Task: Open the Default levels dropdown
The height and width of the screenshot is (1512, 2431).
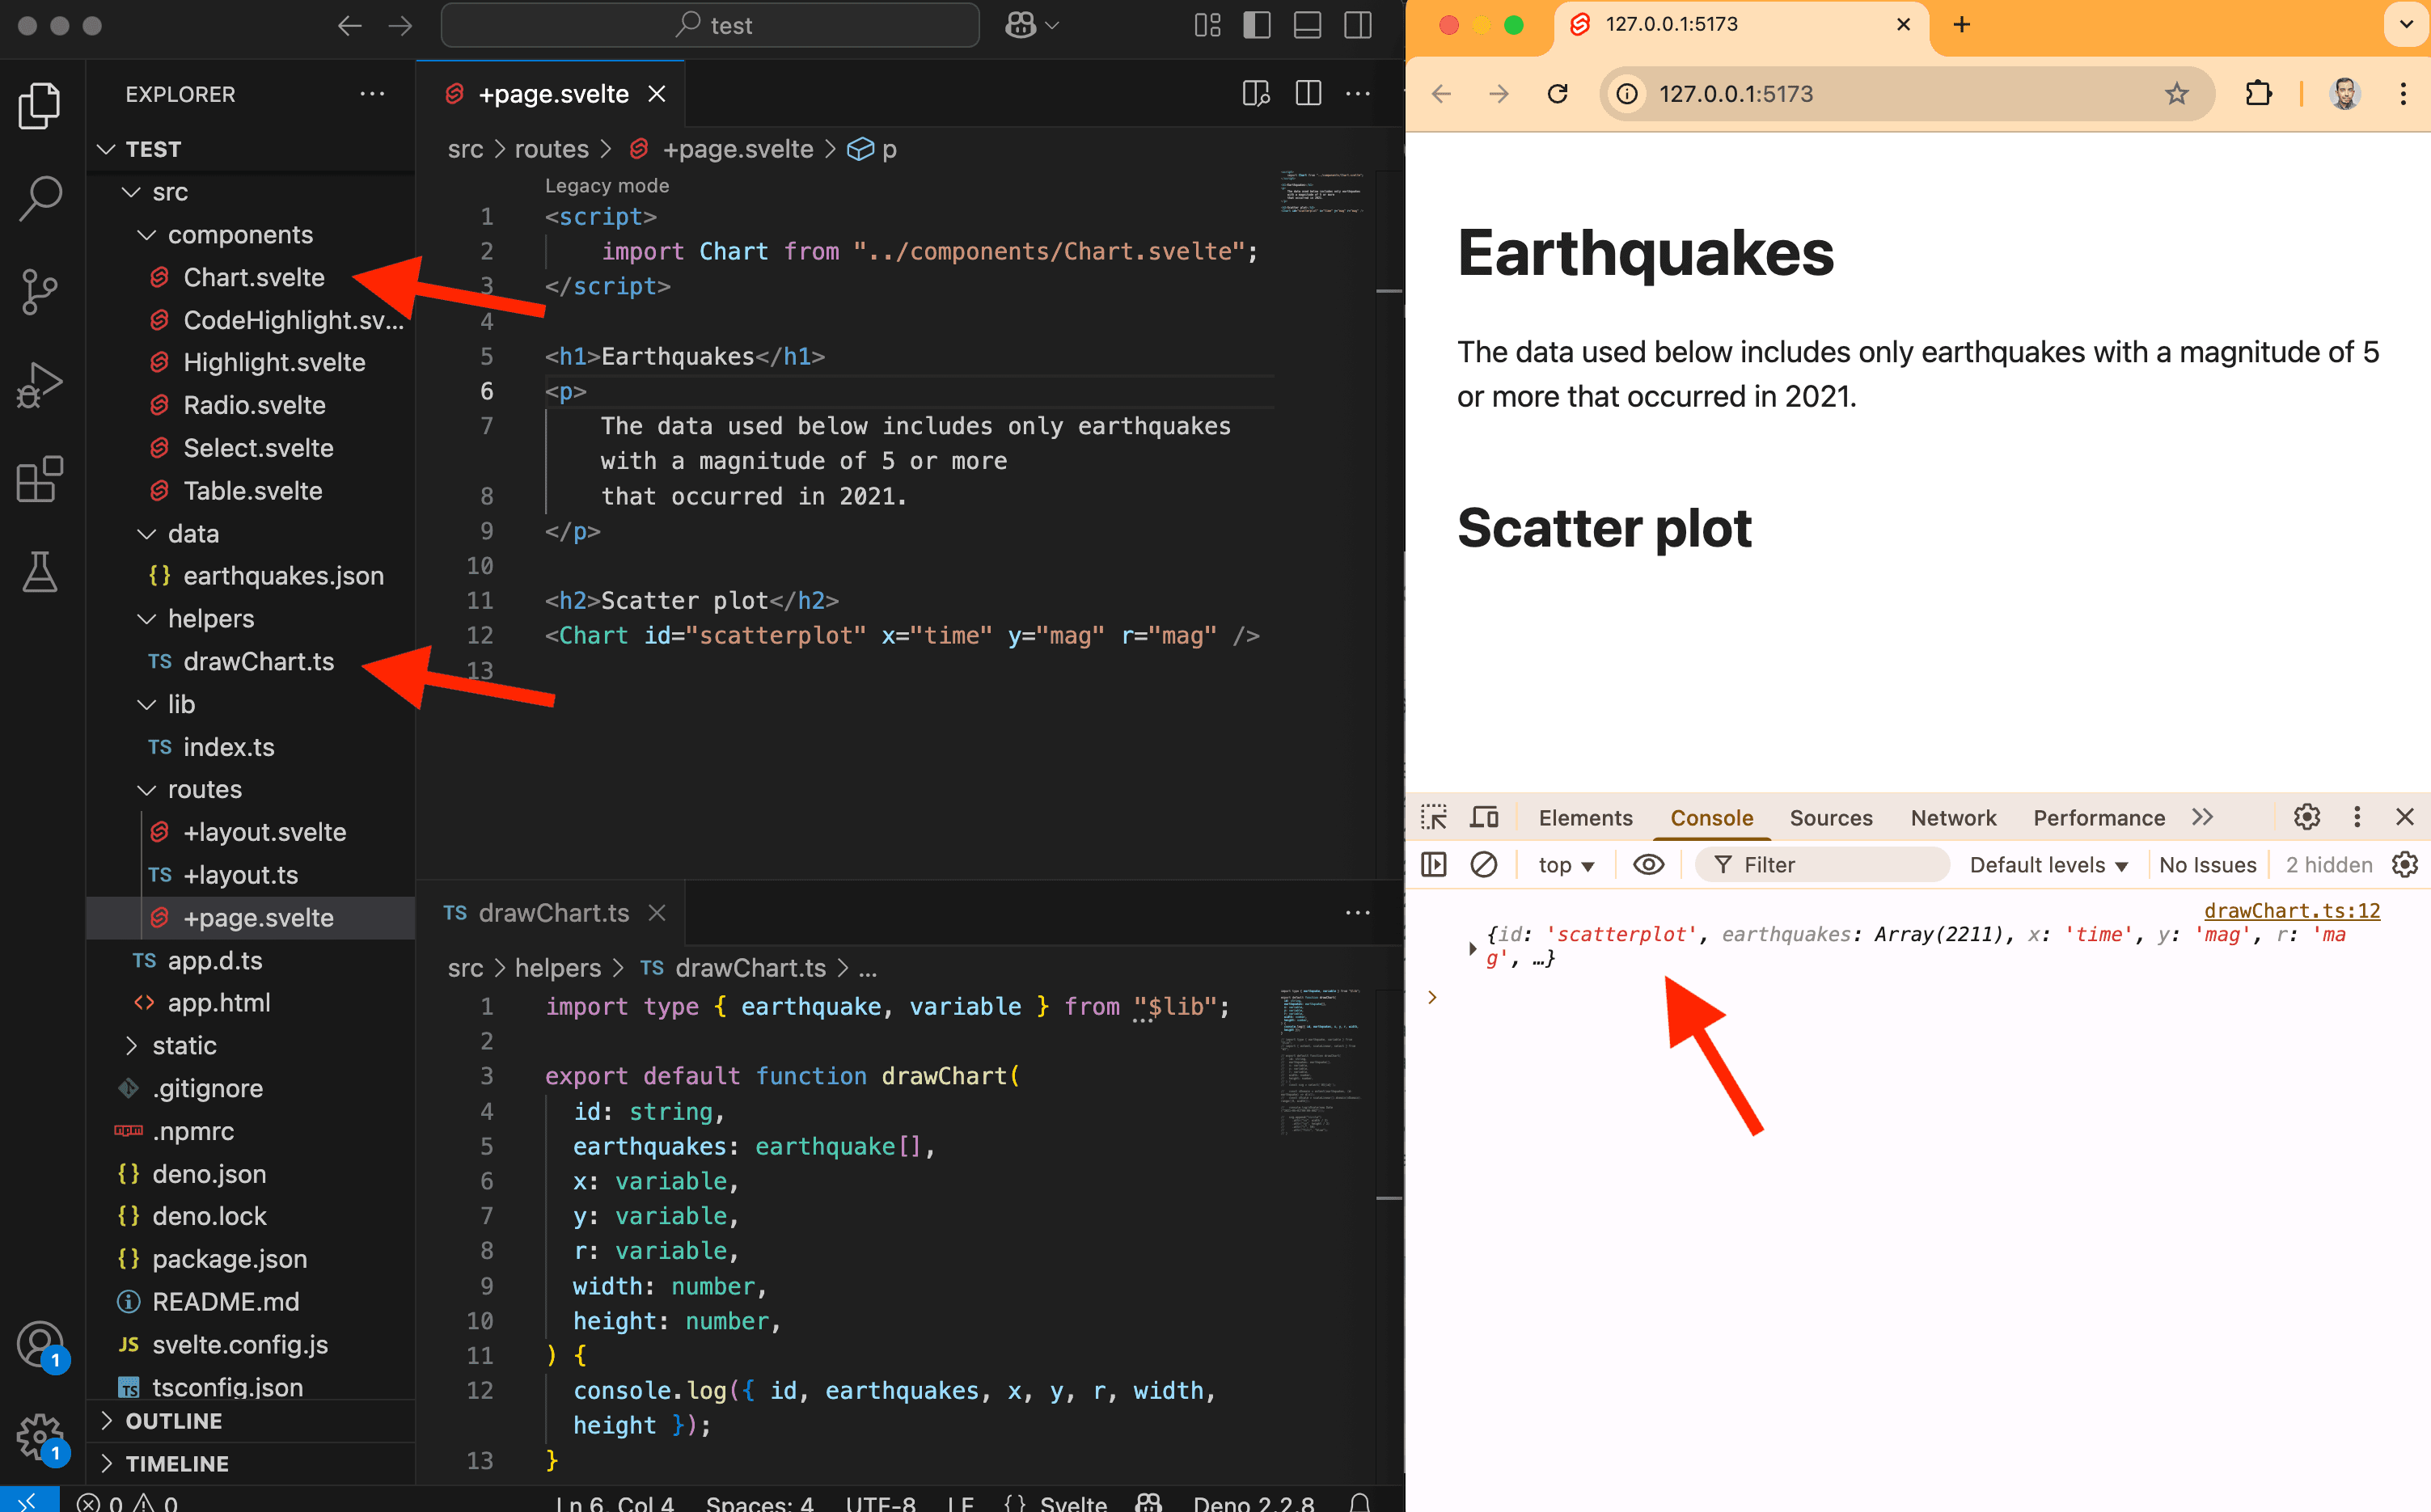Action: tap(2047, 865)
